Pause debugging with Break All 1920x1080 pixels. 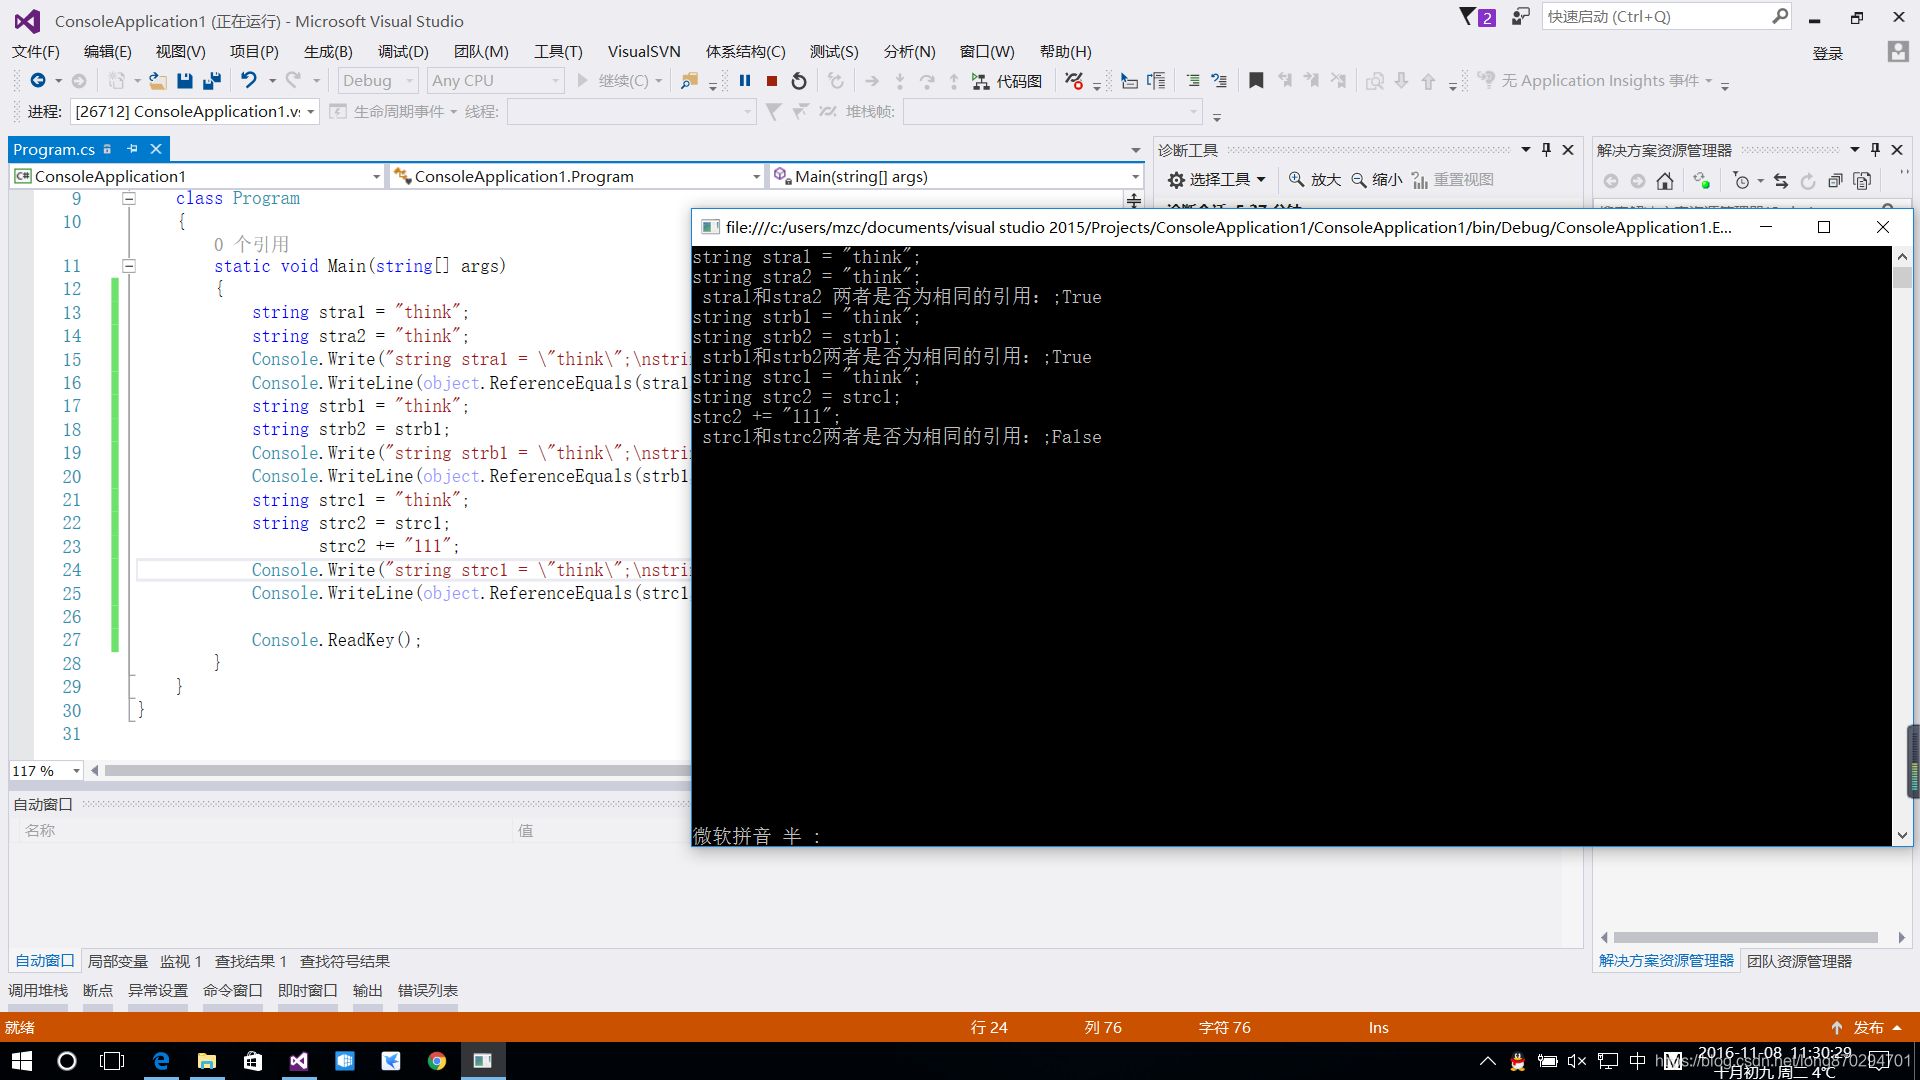click(745, 81)
